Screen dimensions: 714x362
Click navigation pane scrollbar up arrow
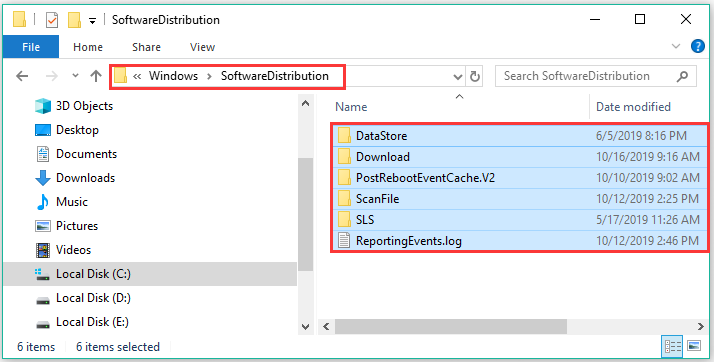(x=306, y=103)
